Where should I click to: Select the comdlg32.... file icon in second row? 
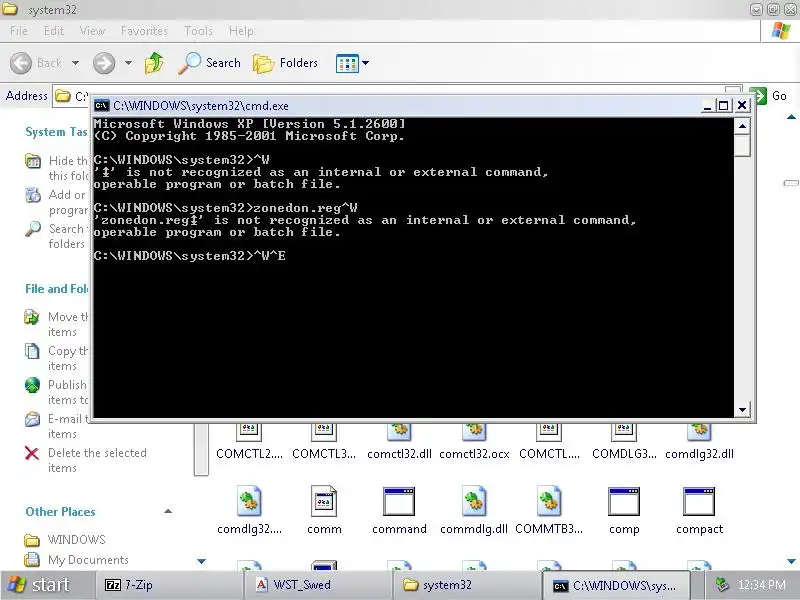pos(249,501)
